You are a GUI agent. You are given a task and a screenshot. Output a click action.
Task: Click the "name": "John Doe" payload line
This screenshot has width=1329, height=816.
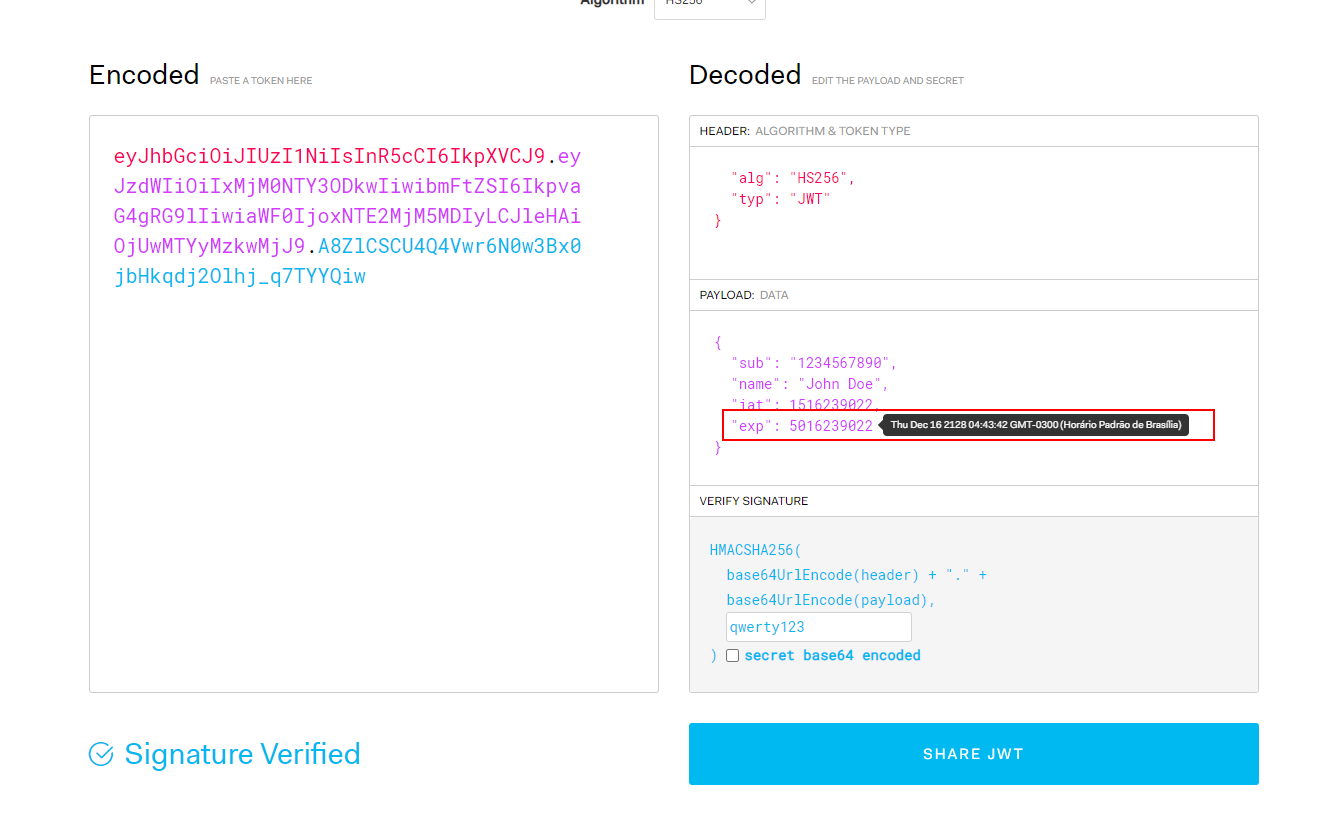[809, 384]
